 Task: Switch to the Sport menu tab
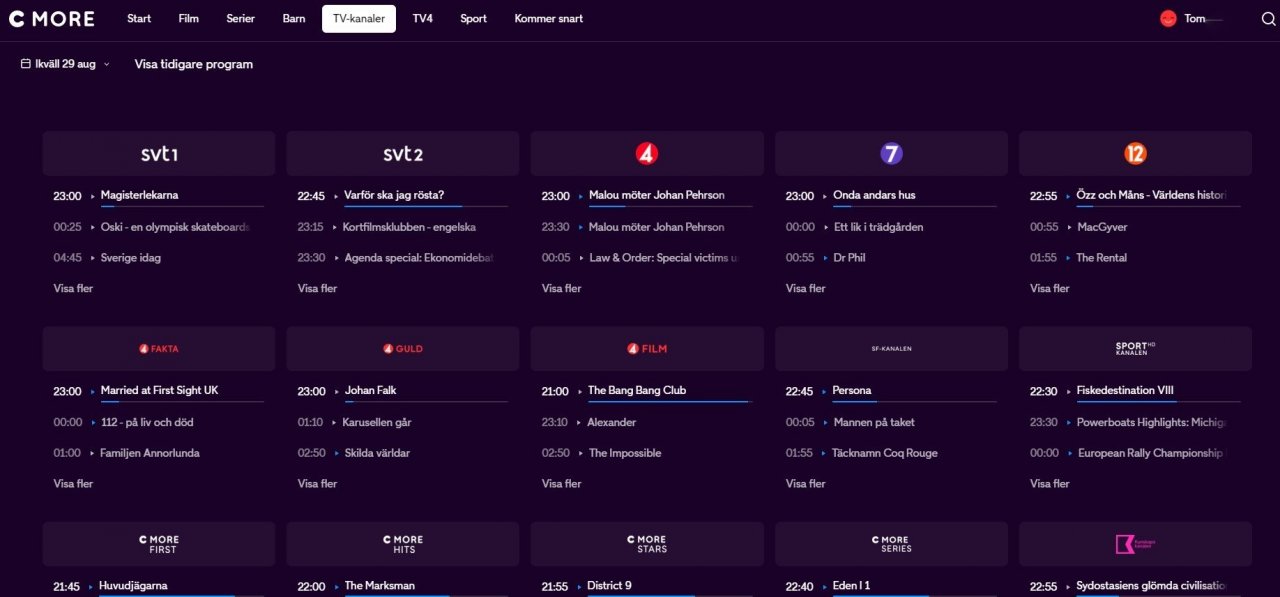(474, 19)
